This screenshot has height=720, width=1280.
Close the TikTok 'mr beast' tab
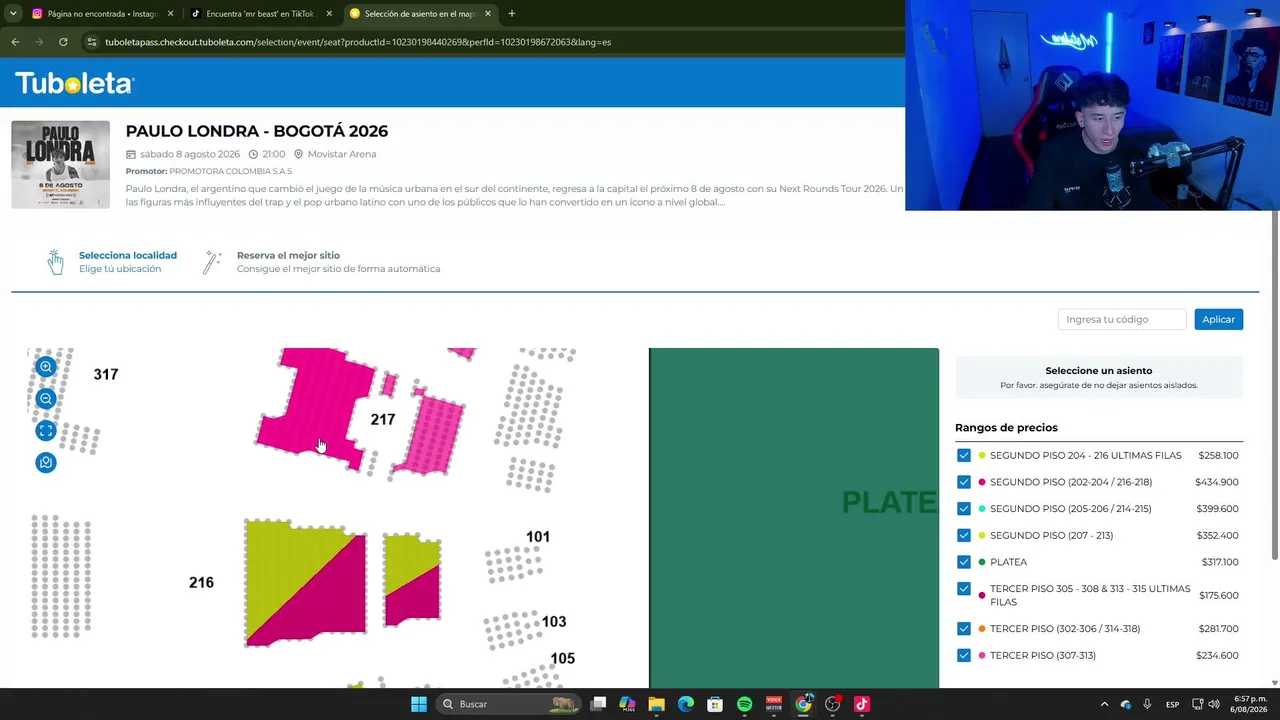pyautogui.click(x=329, y=14)
